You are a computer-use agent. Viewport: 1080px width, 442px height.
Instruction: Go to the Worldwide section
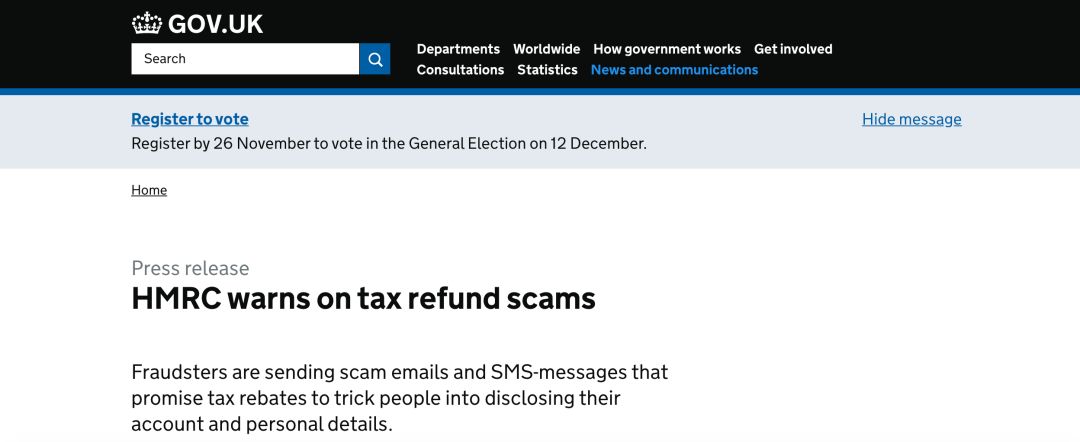point(546,49)
